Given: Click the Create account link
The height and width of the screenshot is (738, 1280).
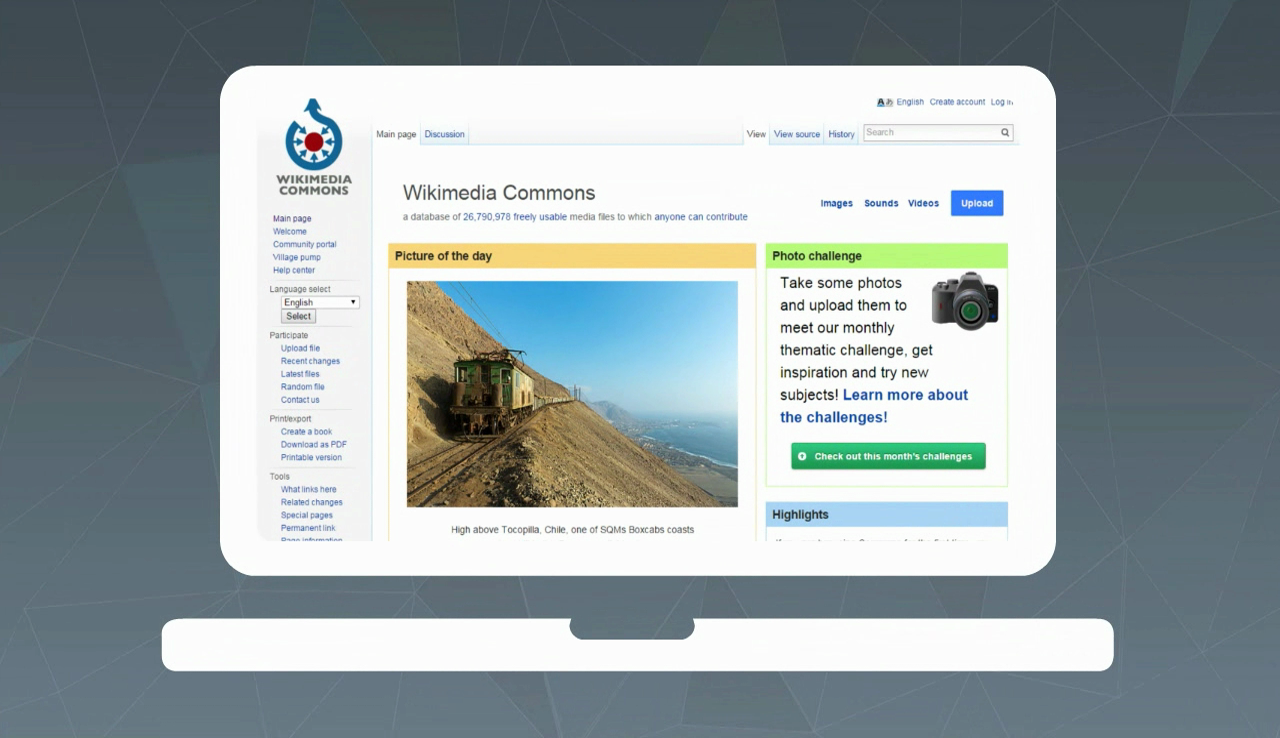Looking at the screenshot, I should coord(957,102).
